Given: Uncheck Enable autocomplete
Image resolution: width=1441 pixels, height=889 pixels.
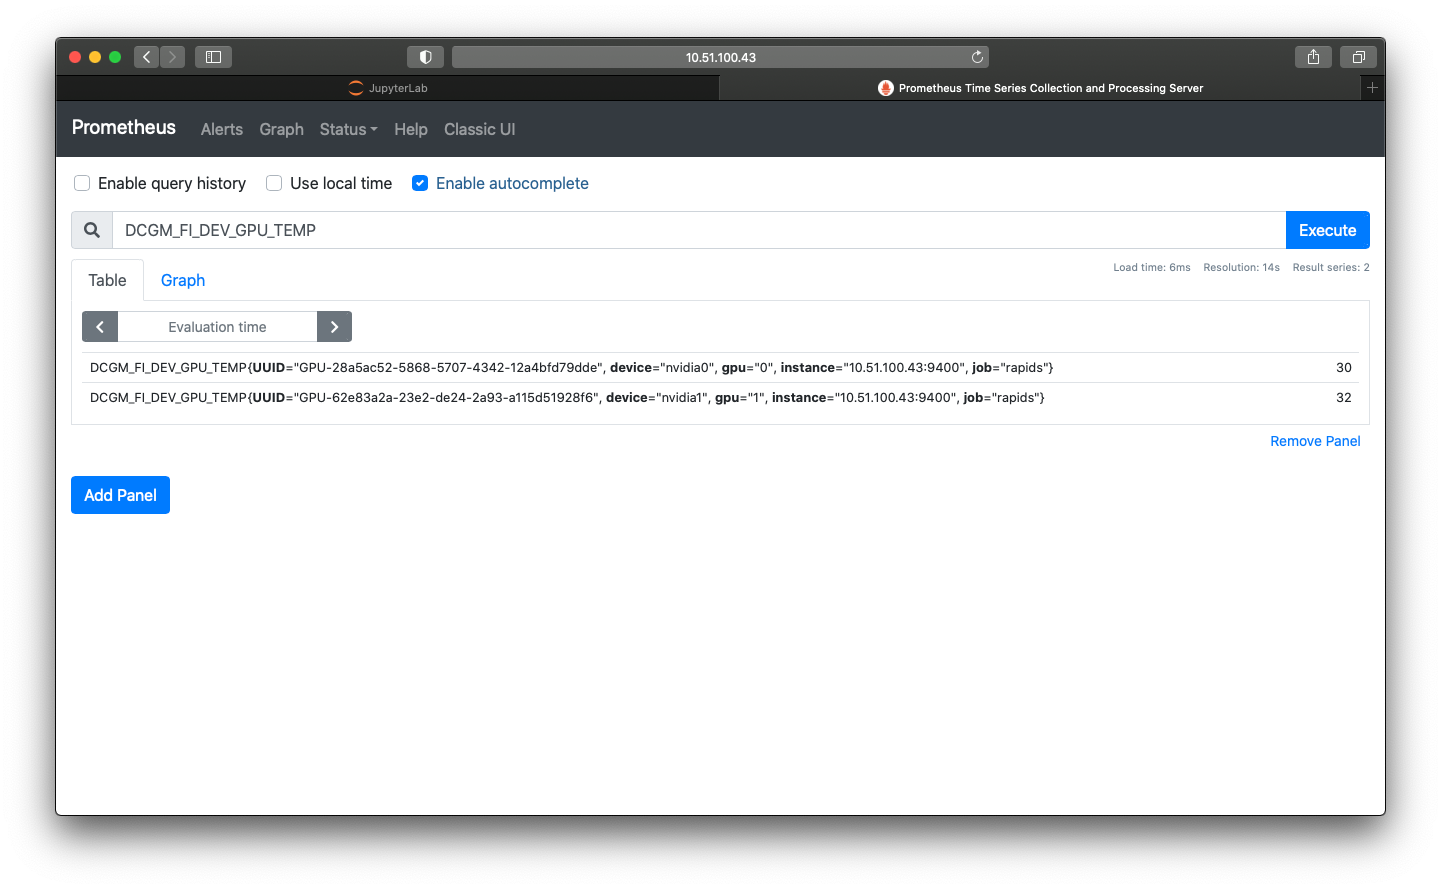Looking at the screenshot, I should [420, 183].
